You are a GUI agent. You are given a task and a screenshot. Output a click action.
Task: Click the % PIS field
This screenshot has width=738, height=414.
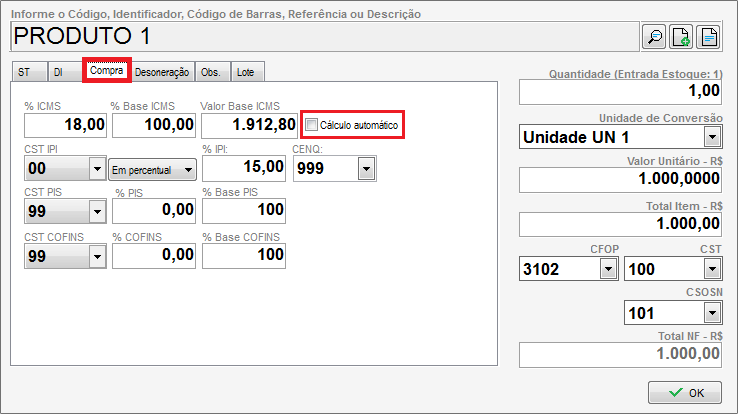tap(154, 210)
